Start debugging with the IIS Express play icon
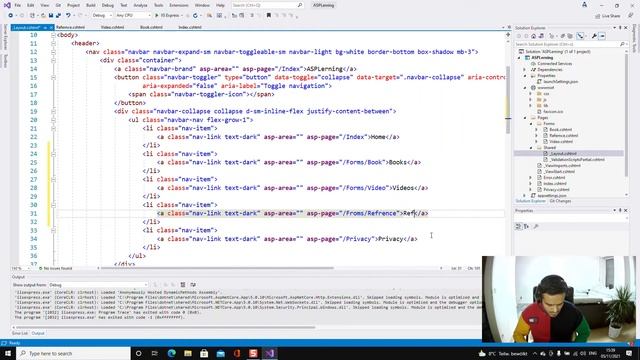Screen dimensions: 640x360 [x=156, y=16]
